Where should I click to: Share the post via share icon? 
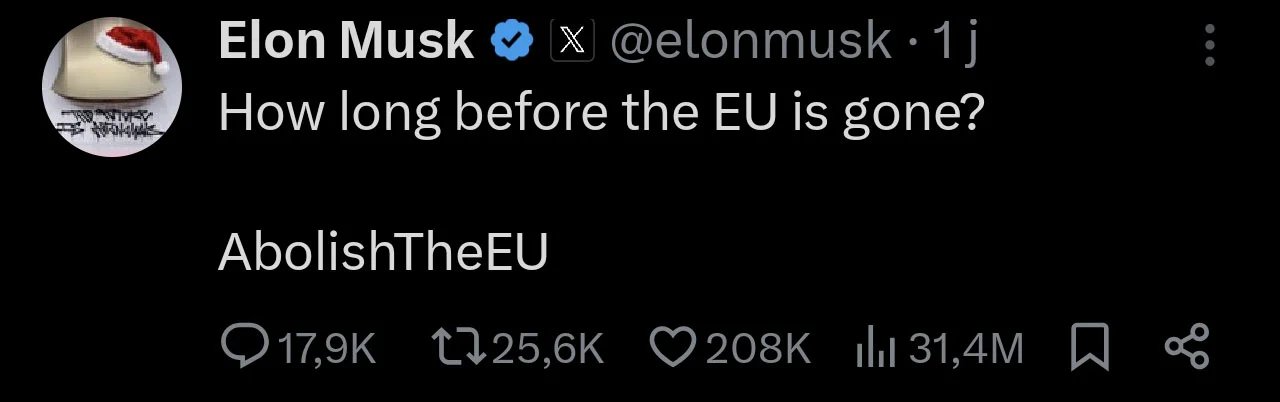tap(1188, 347)
